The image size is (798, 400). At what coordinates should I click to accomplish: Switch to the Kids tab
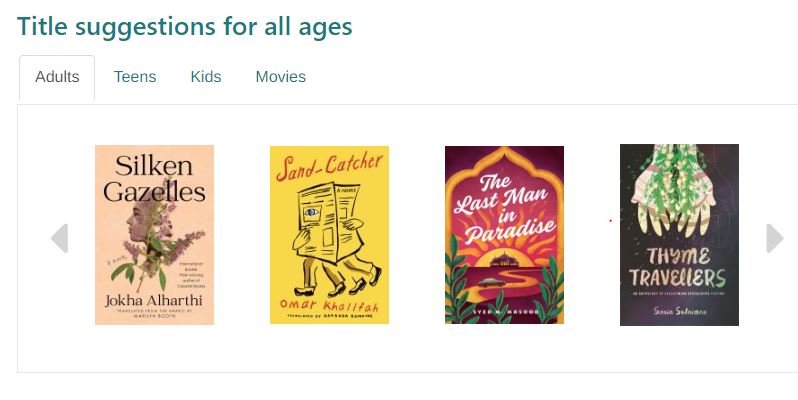click(206, 77)
